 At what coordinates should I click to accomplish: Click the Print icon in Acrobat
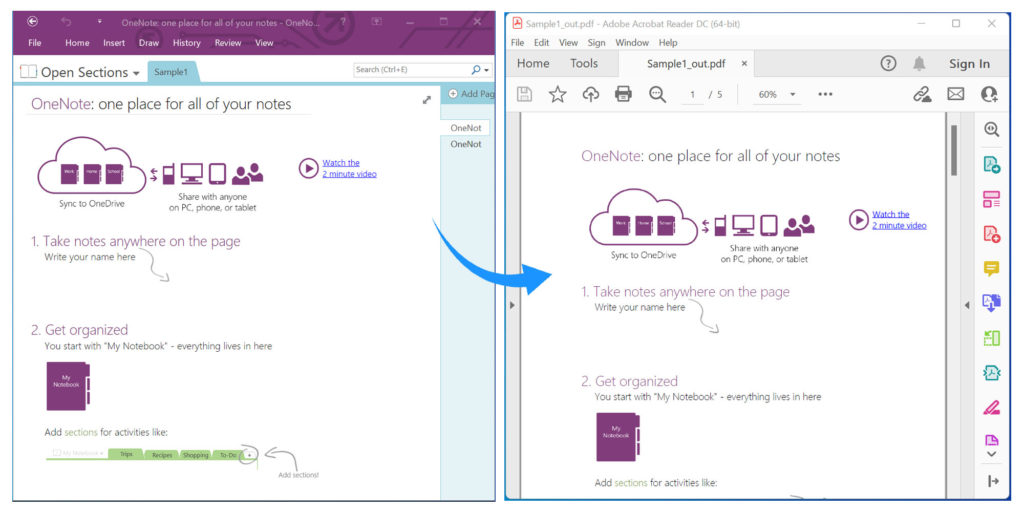pos(623,94)
